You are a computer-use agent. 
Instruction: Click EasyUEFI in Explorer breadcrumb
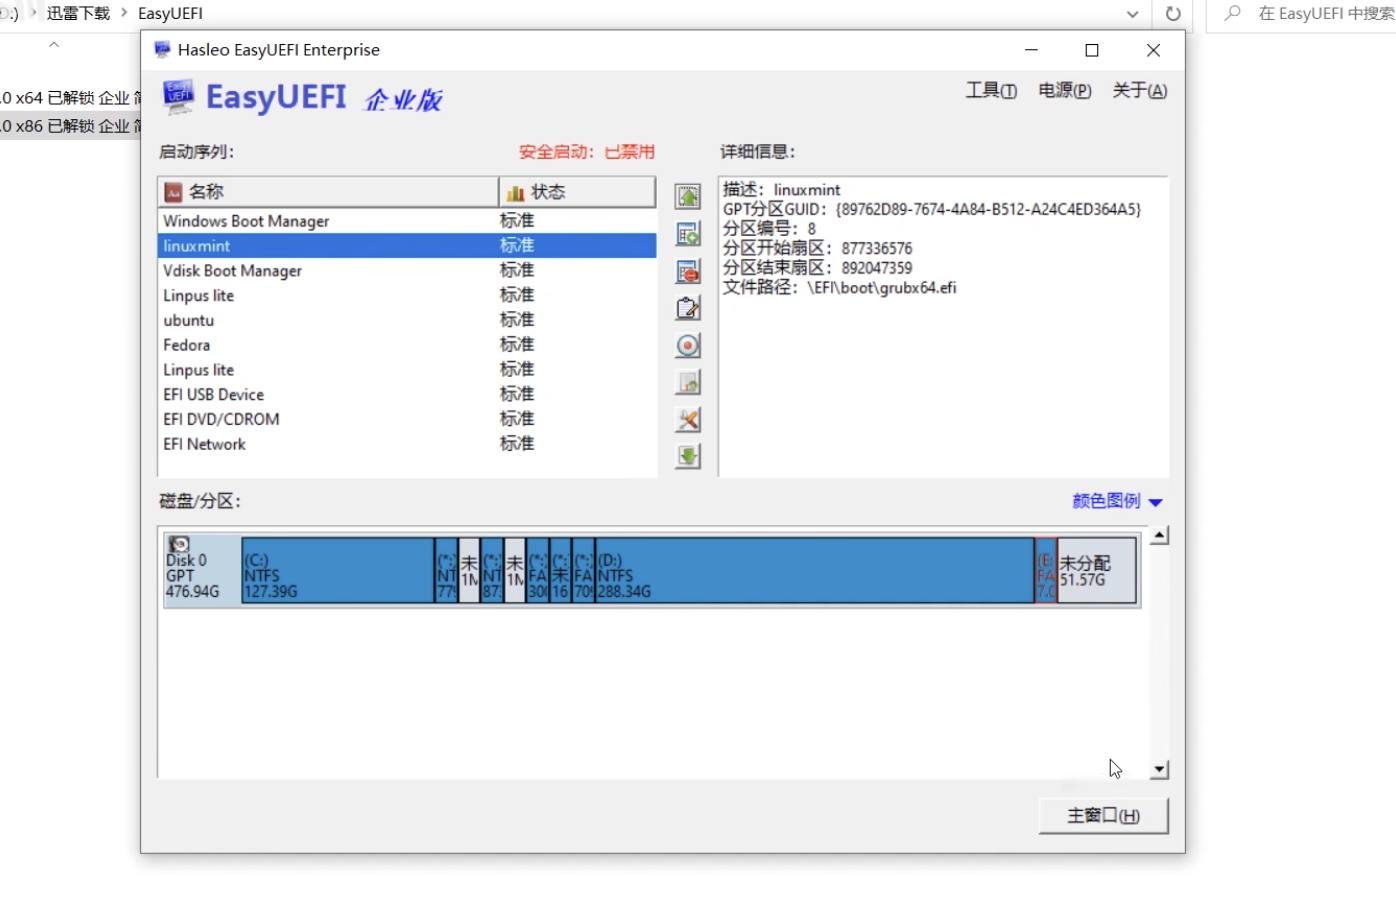(x=170, y=14)
